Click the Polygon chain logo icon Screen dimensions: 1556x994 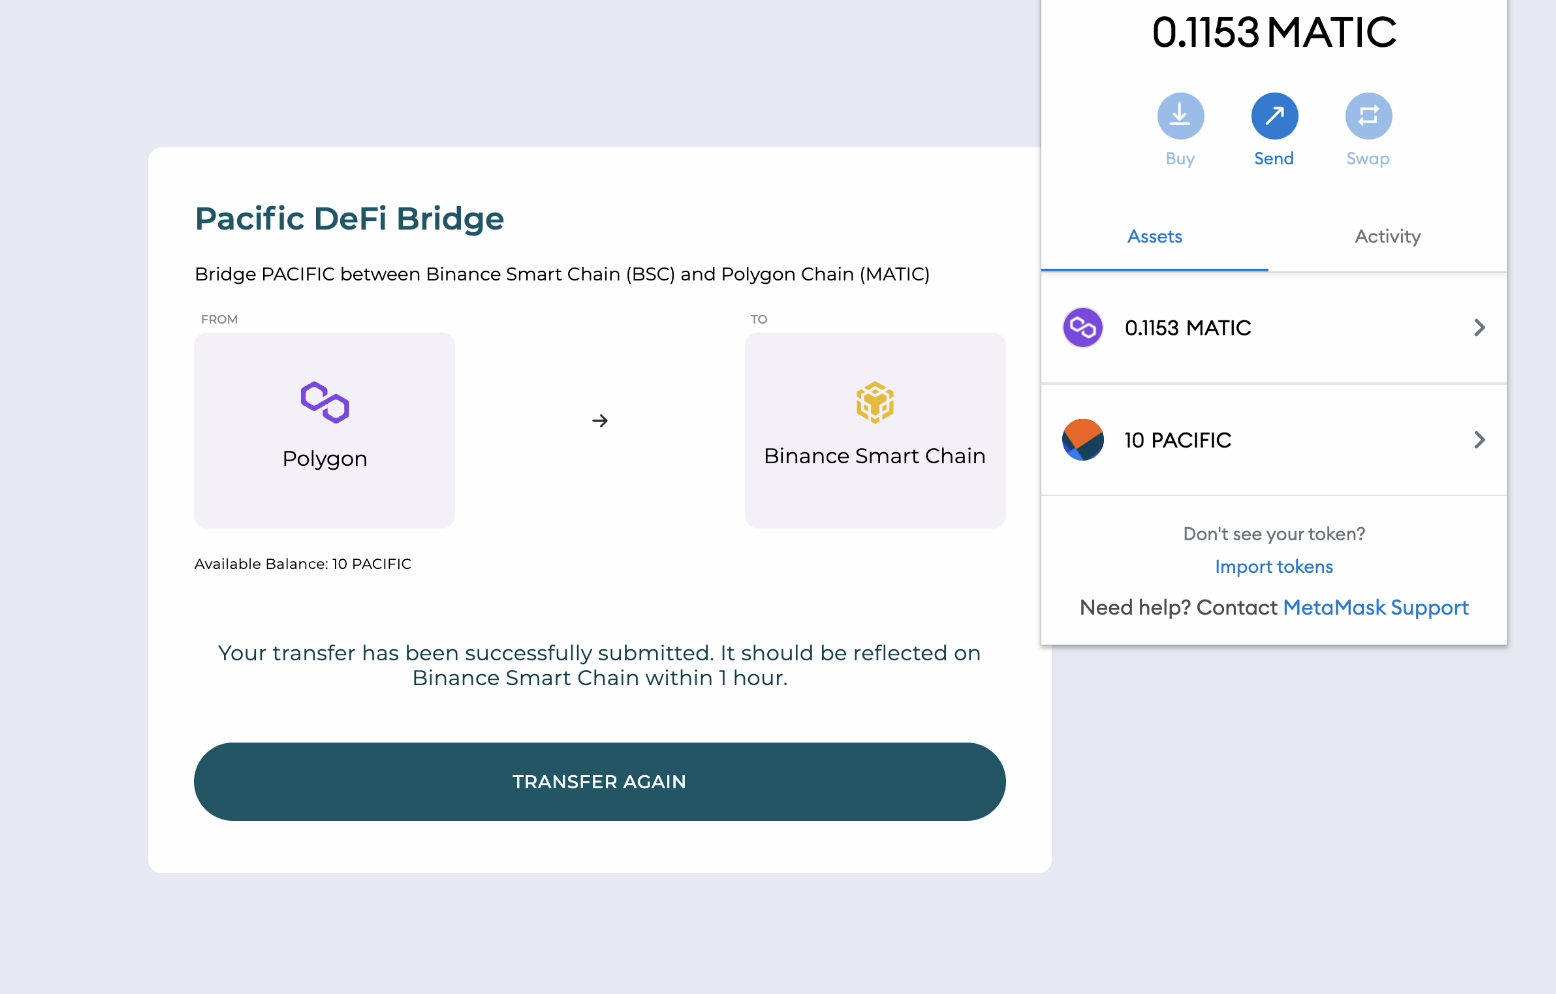pyautogui.click(x=325, y=402)
